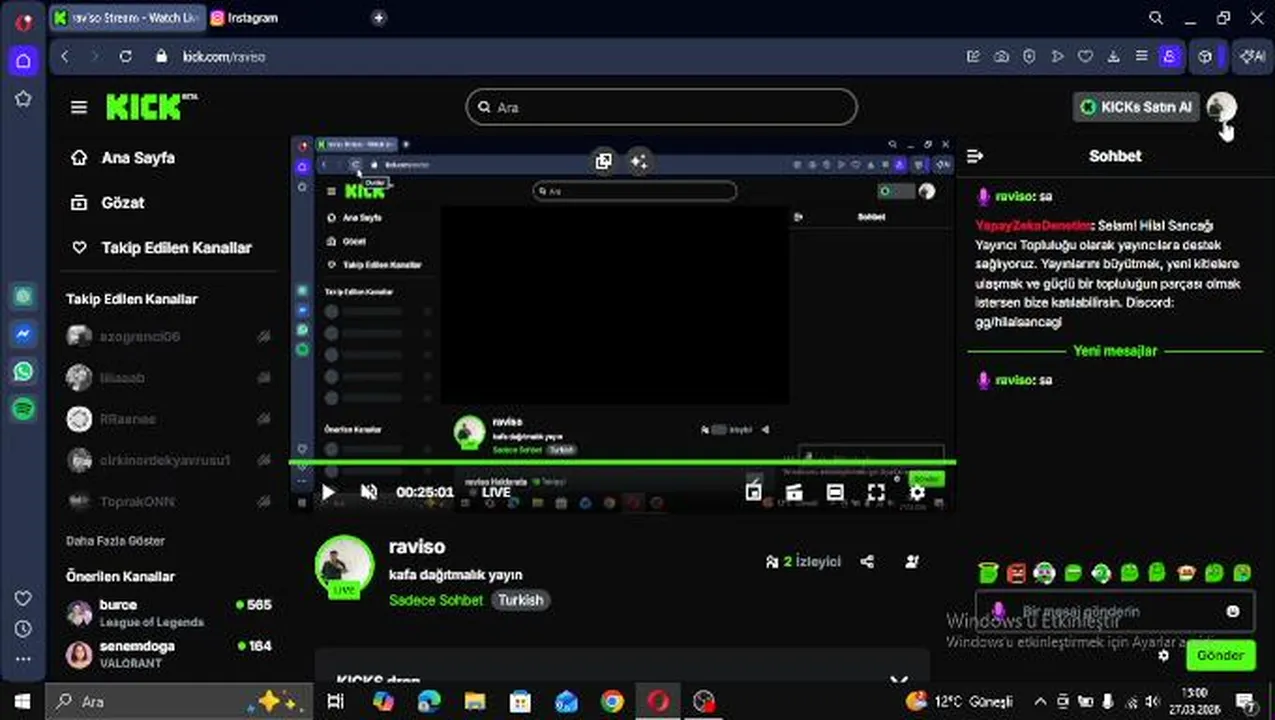Open the Opera snapshot camera tool
Viewport: 1275px width, 720px height.
[1001, 57]
